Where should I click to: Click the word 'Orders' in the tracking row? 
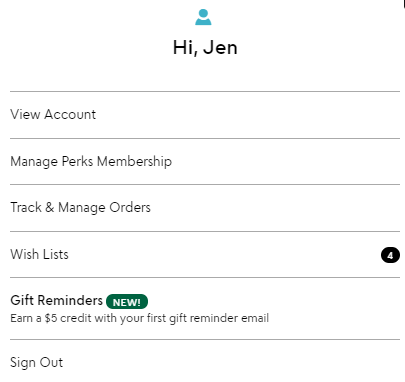[130, 207]
